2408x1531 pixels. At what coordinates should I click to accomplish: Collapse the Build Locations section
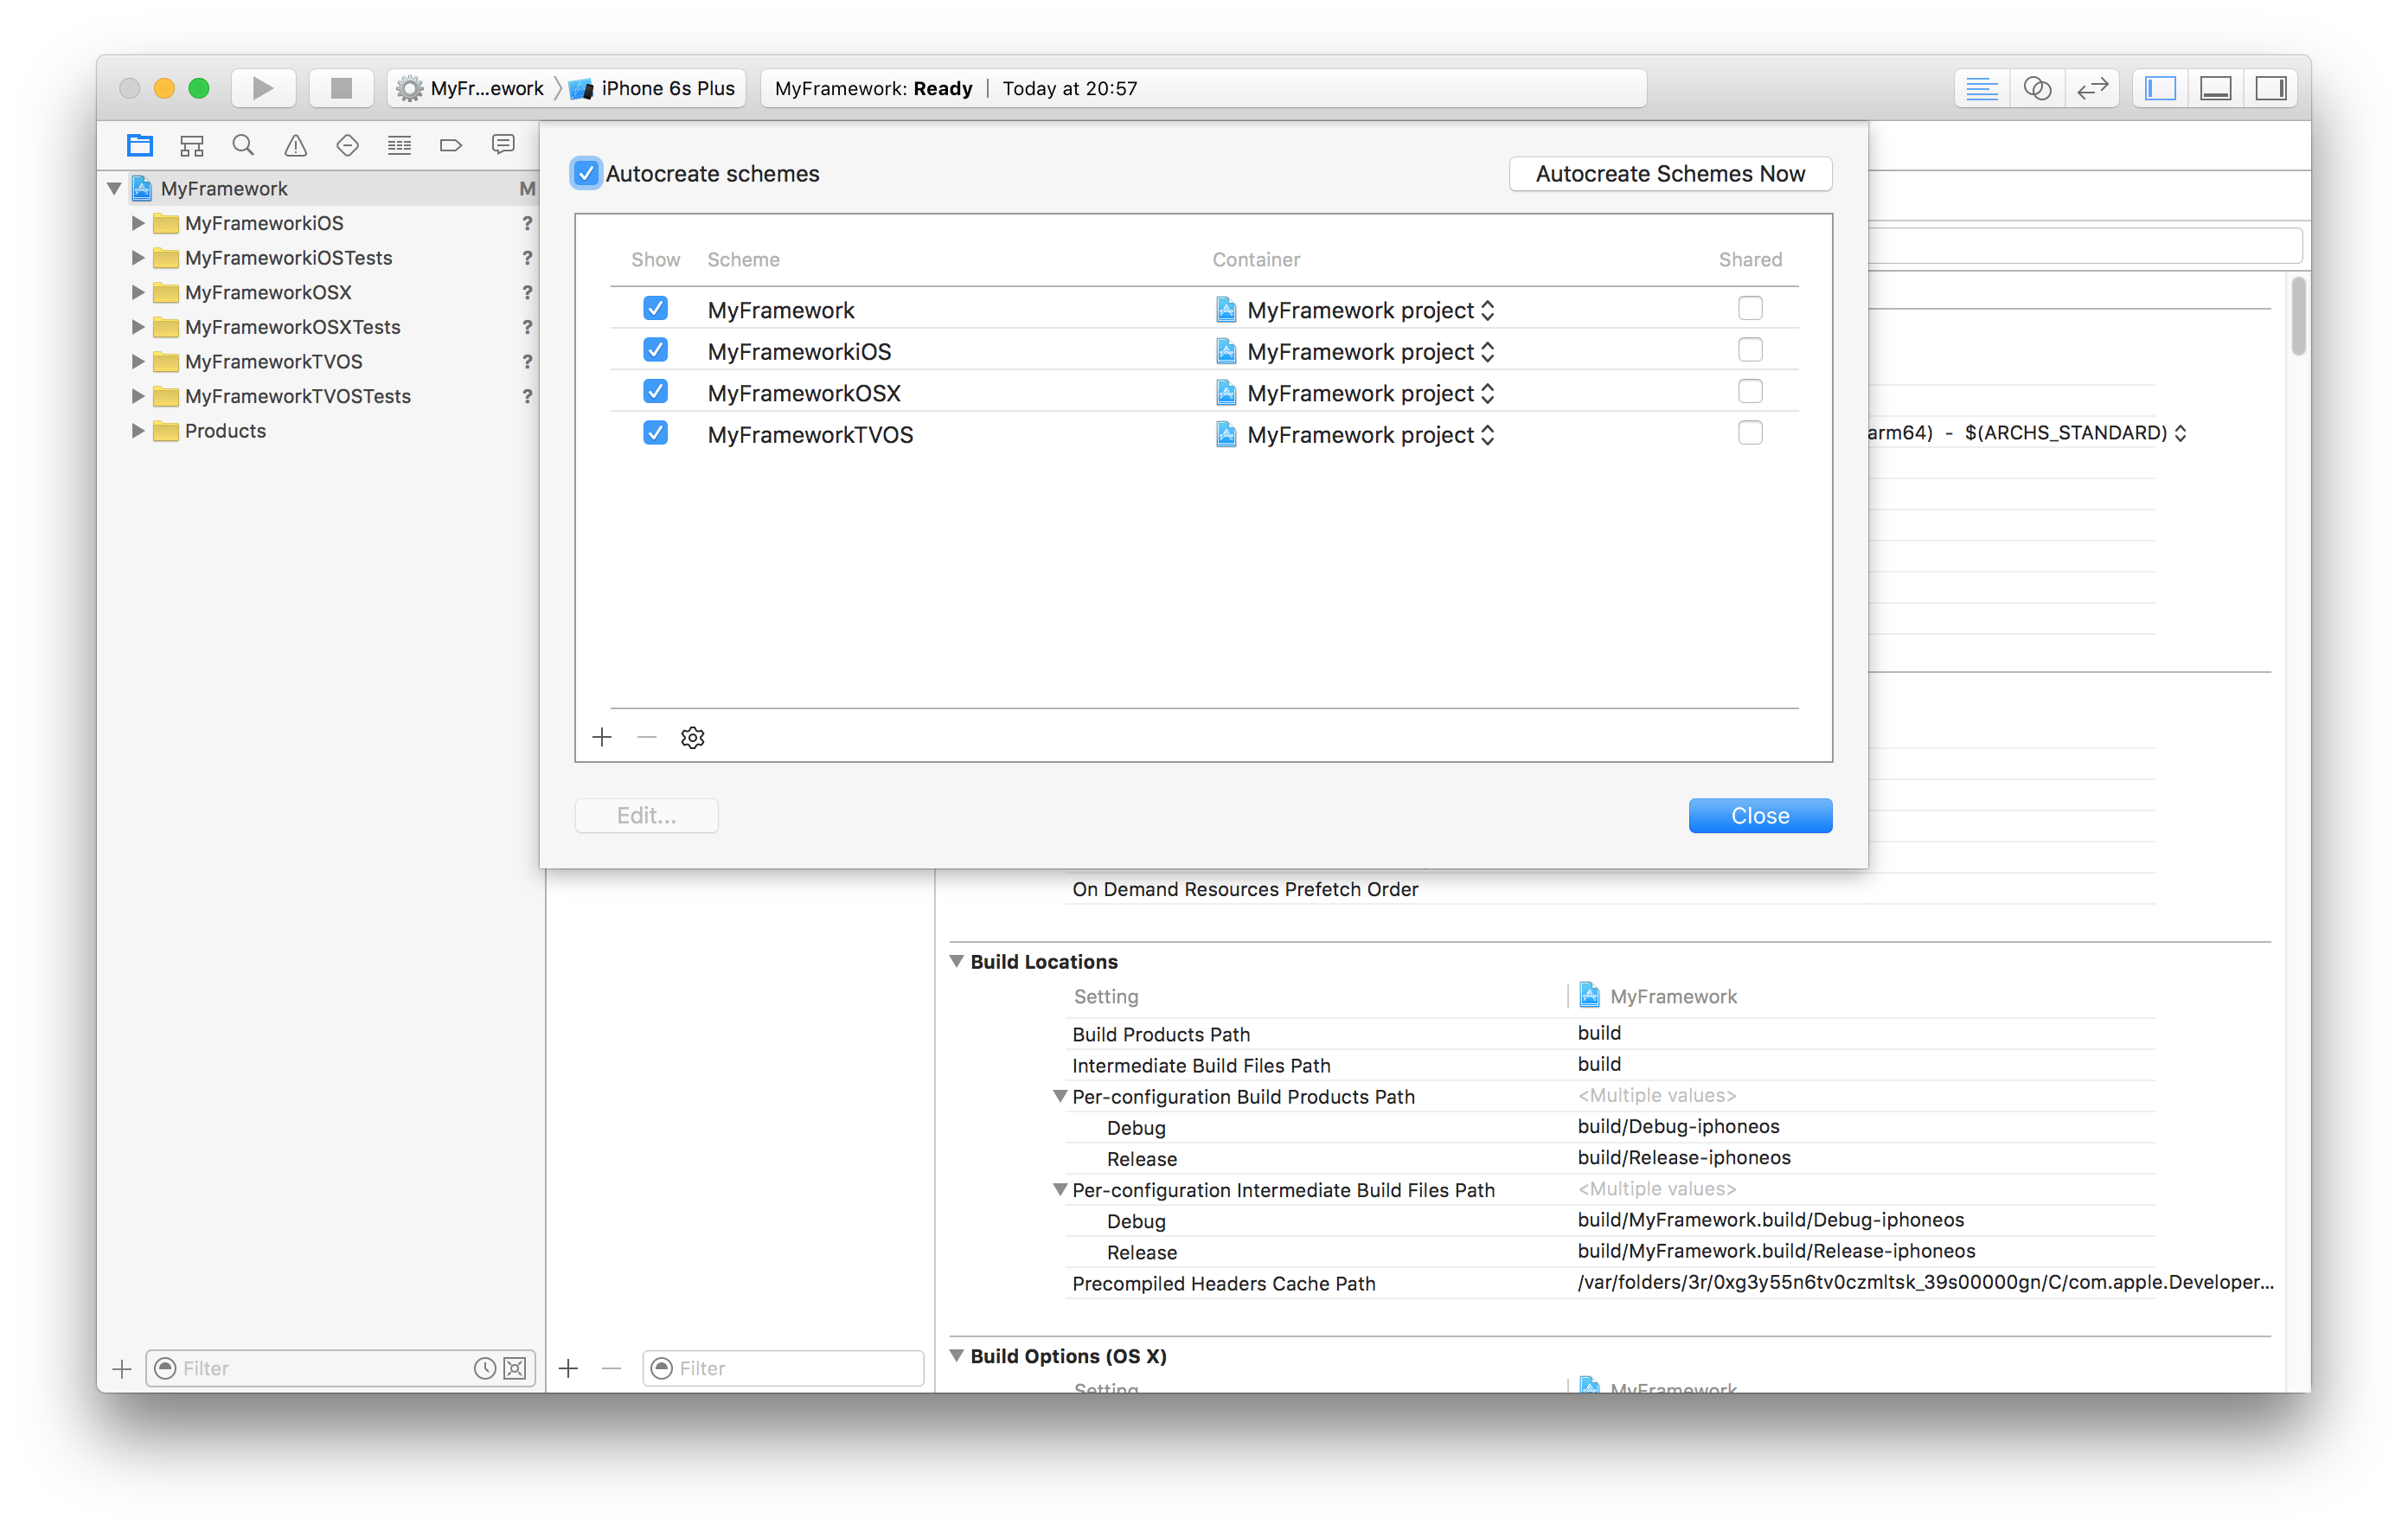957,961
